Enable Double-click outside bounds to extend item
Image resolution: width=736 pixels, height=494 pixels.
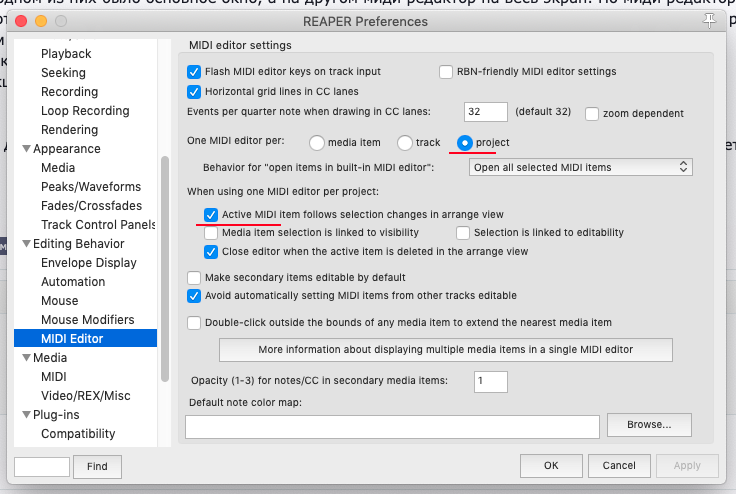coord(194,323)
